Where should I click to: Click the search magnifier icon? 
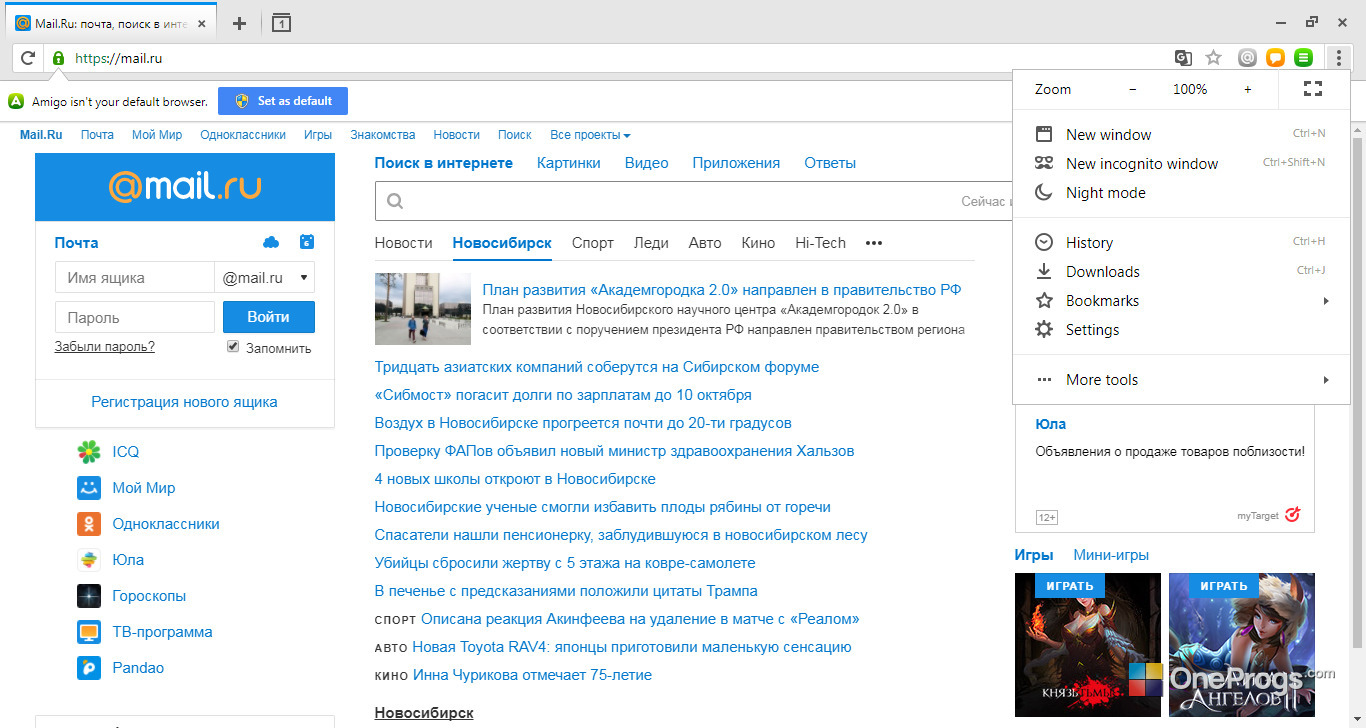coord(394,201)
